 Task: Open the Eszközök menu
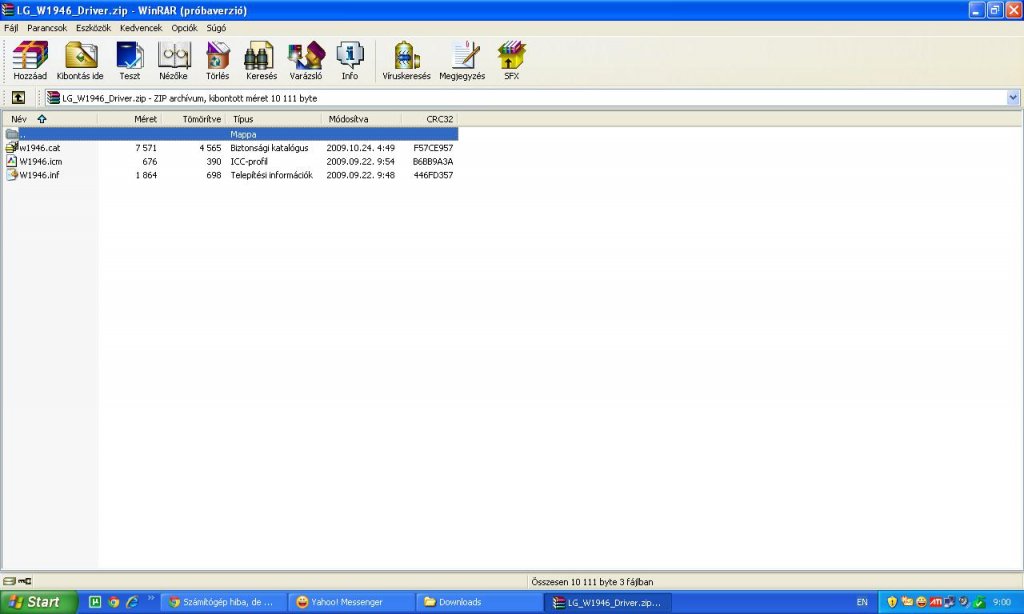(93, 28)
